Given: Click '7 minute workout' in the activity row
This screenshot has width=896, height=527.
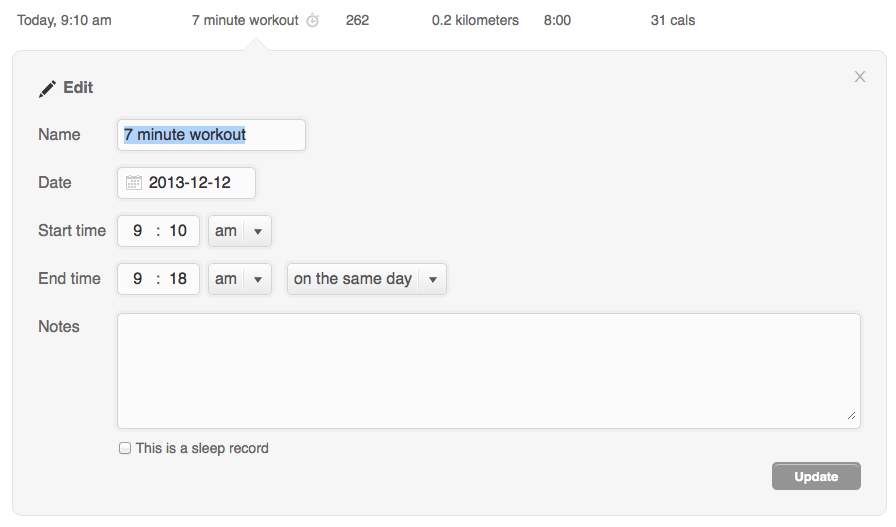Looking at the screenshot, I should pos(245,21).
